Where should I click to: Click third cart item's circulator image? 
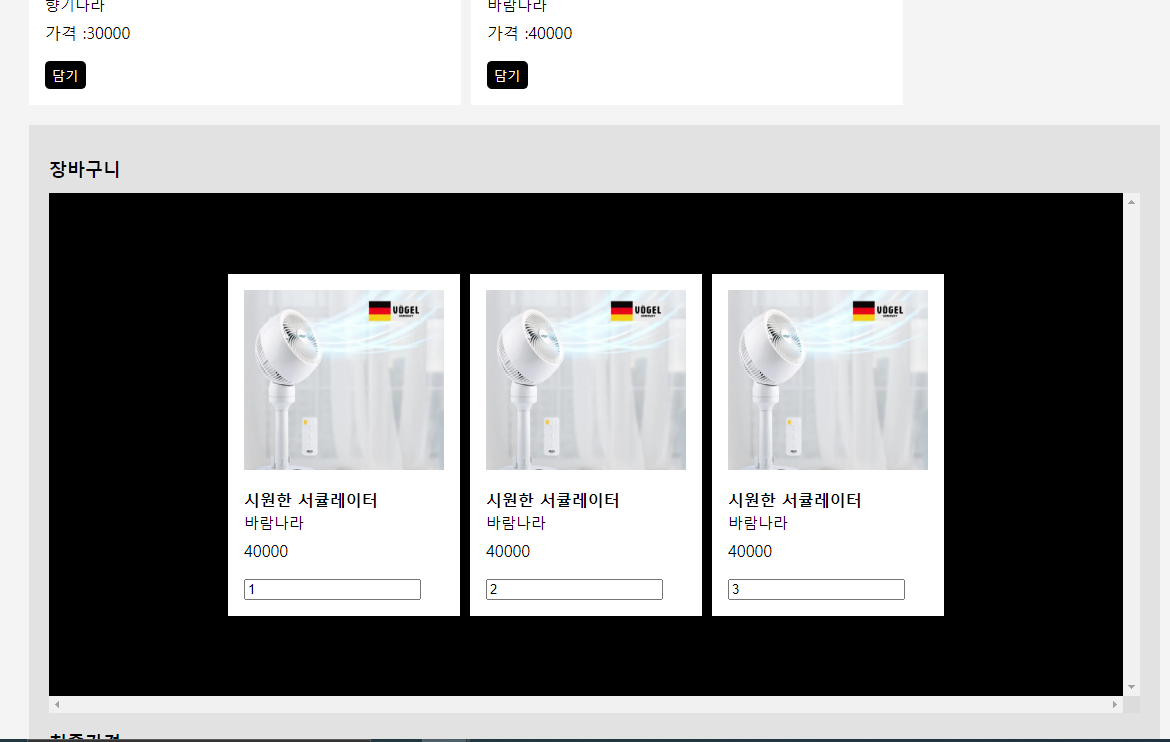click(x=828, y=380)
